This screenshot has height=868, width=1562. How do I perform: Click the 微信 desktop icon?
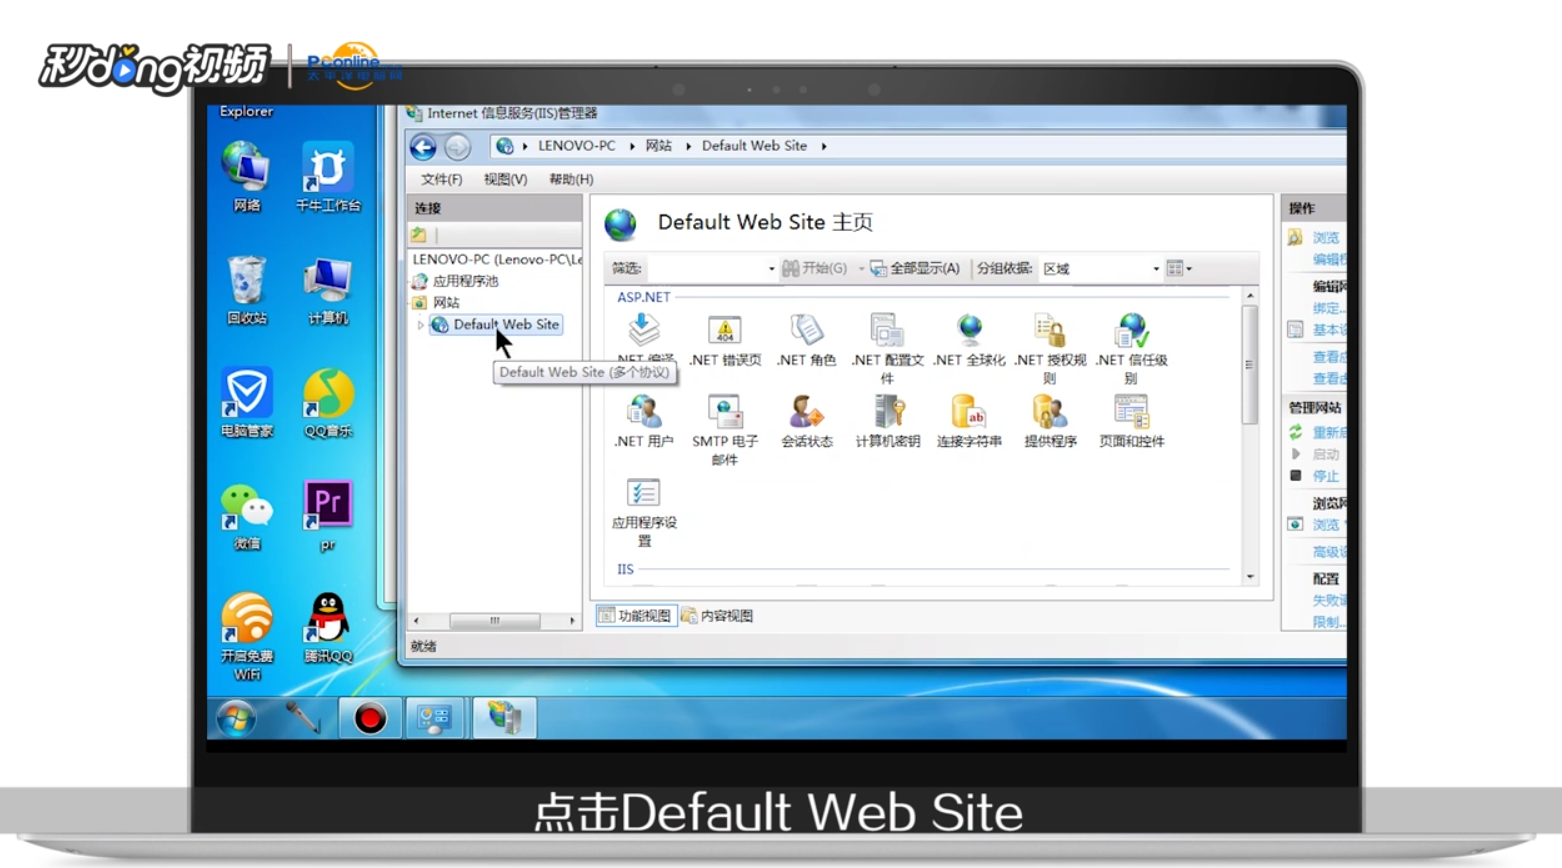[246, 515]
